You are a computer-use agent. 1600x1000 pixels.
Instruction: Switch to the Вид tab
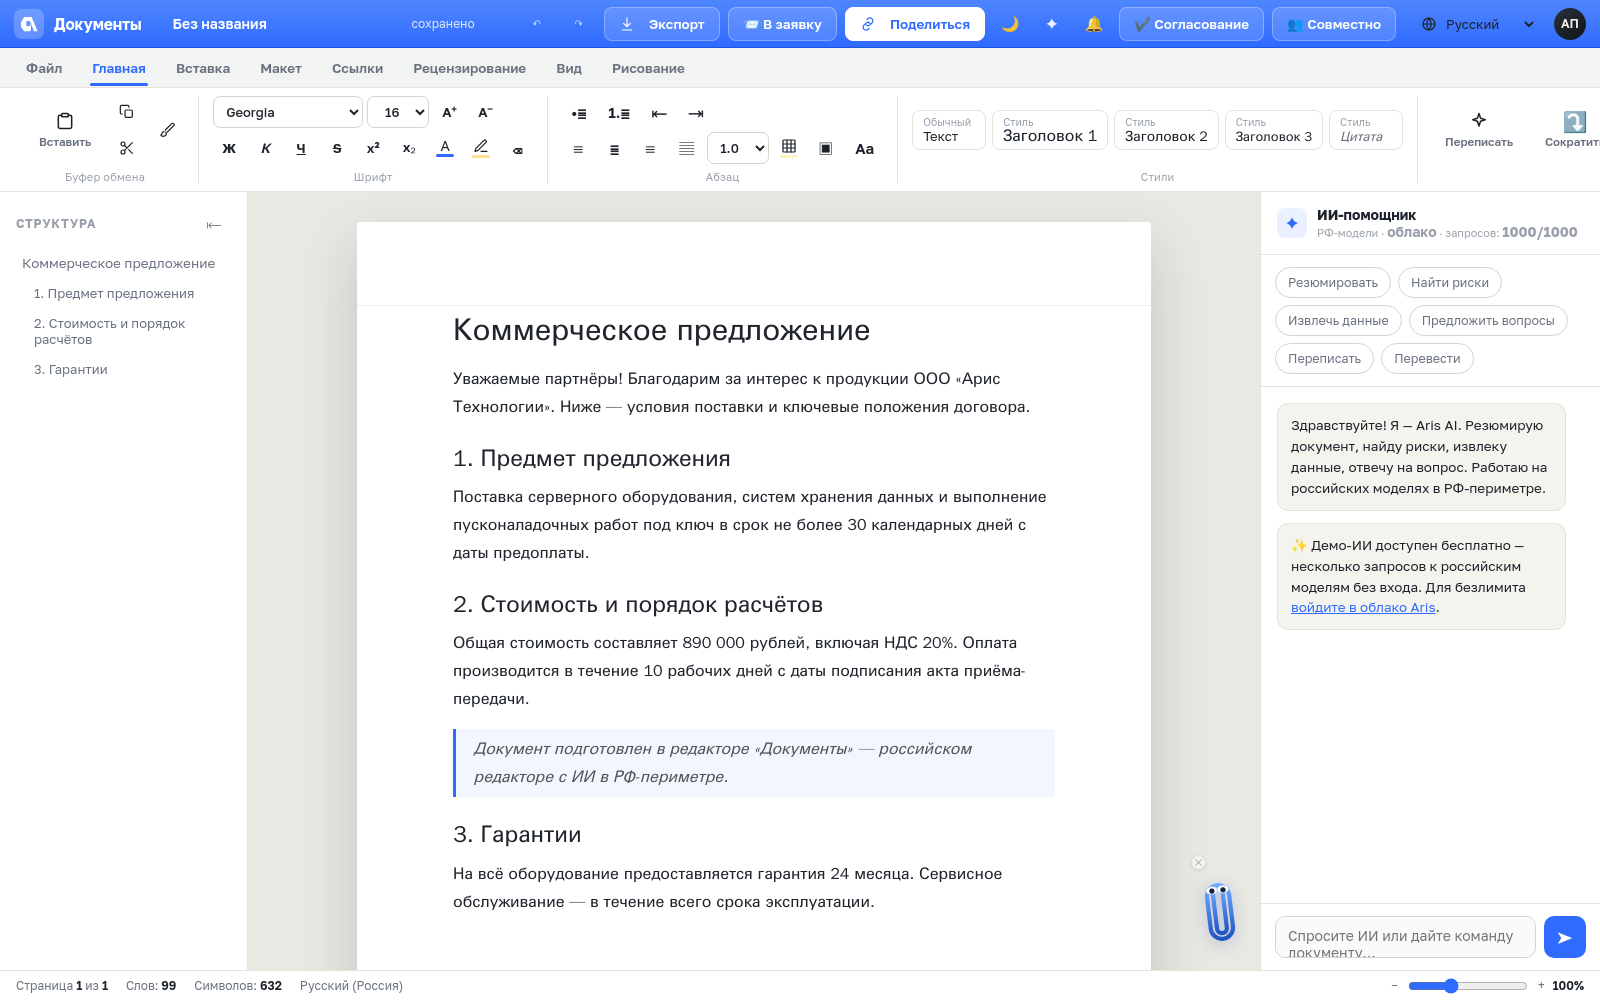point(569,68)
